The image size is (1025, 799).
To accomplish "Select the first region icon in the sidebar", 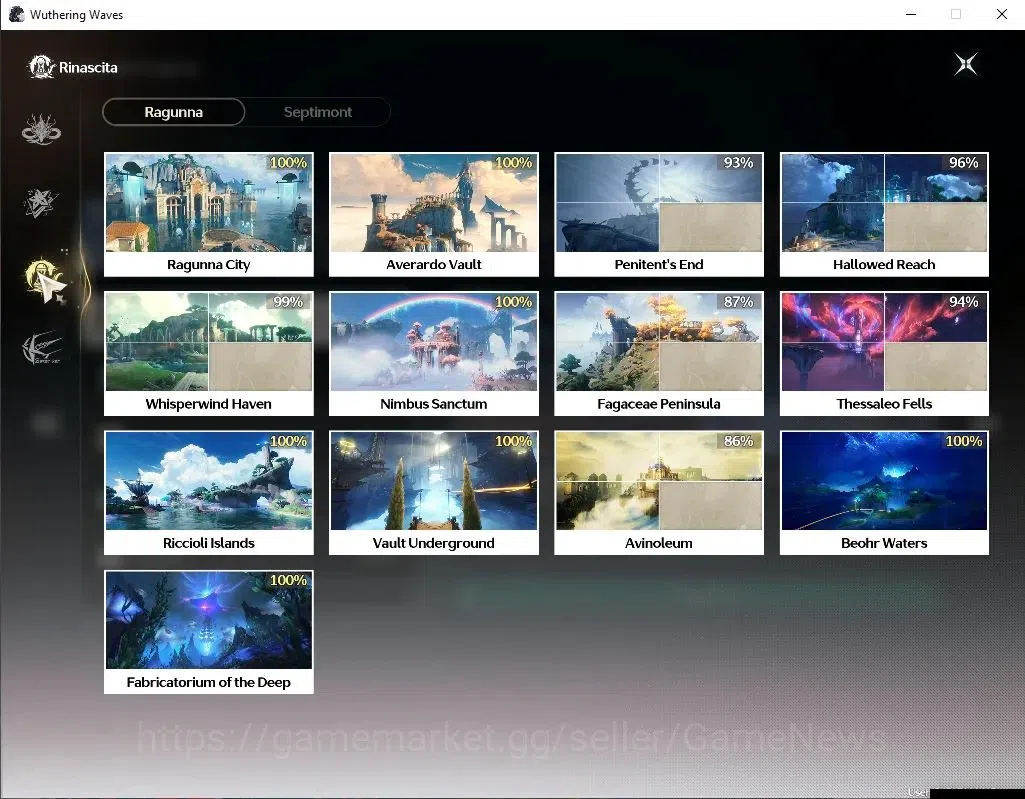I will tap(41, 129).
